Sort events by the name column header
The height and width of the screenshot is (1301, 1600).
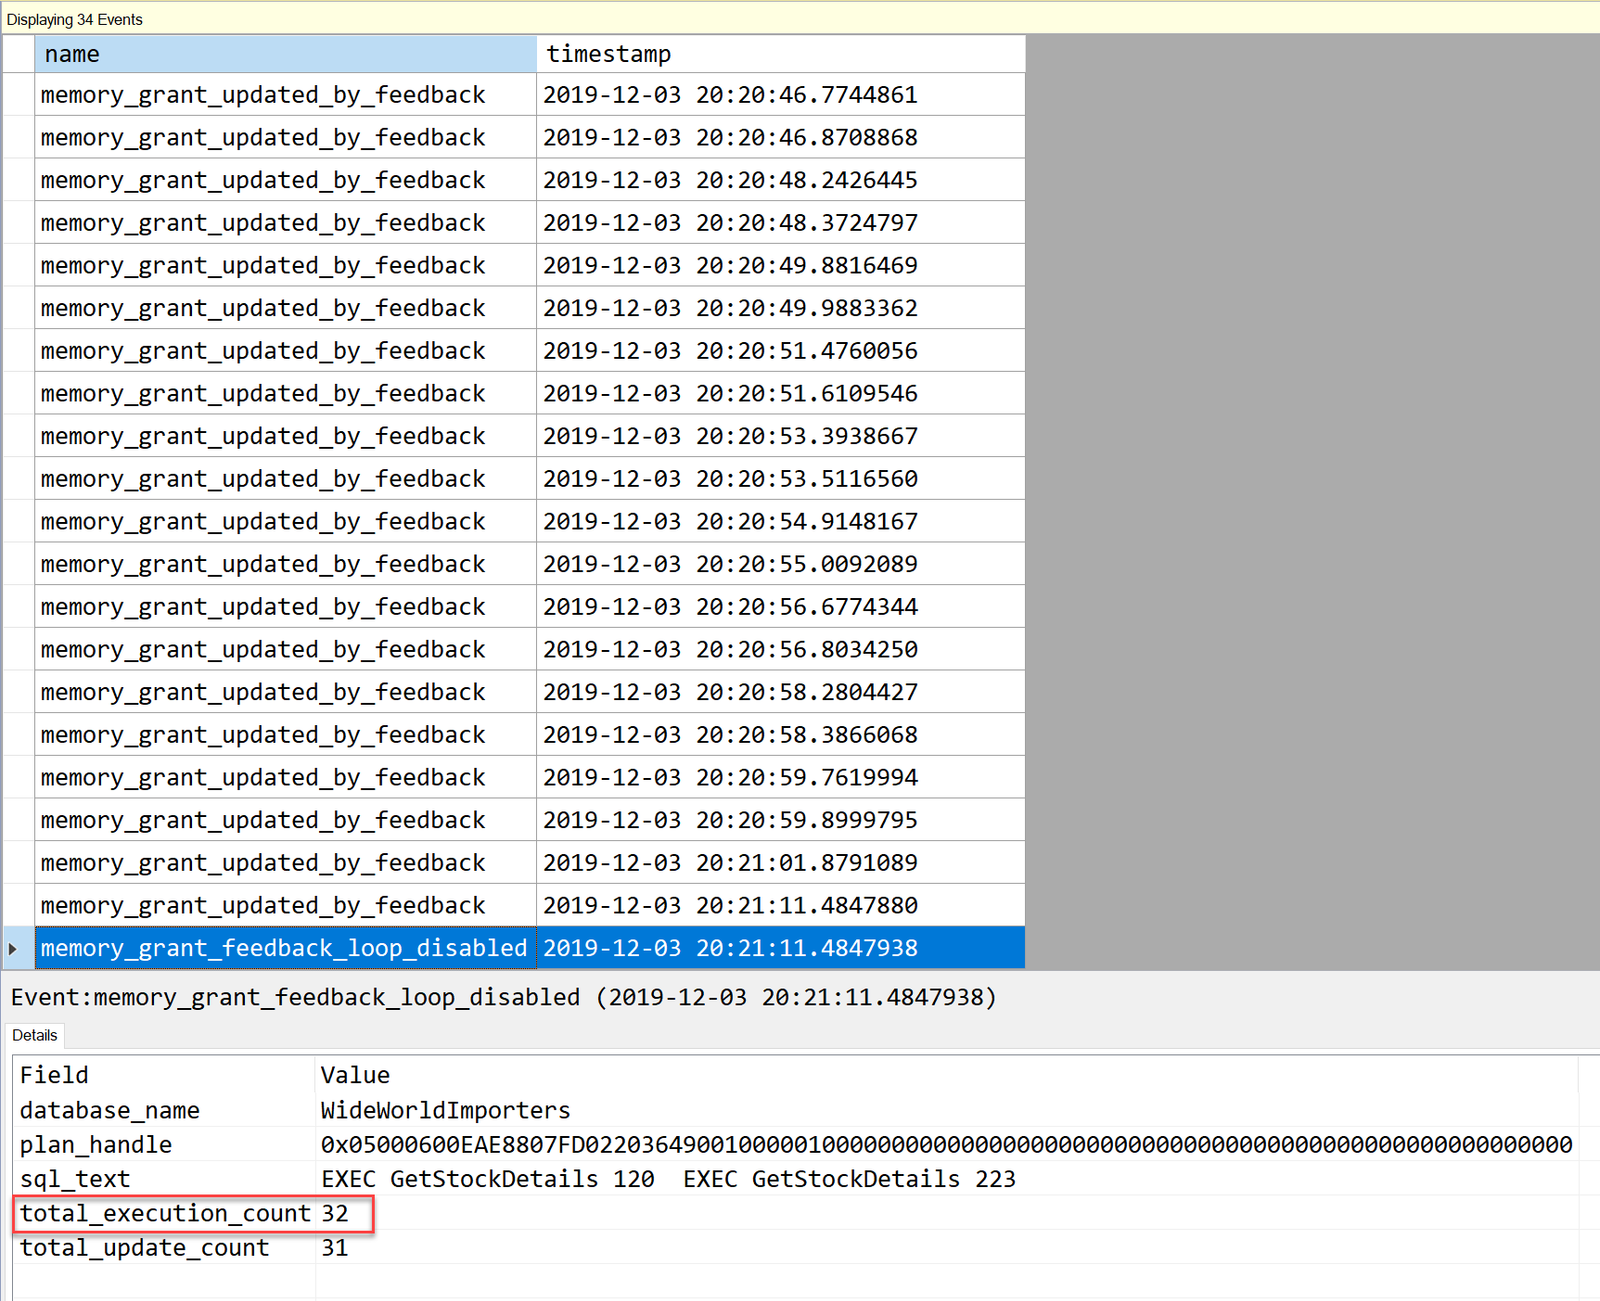[285, 54]
